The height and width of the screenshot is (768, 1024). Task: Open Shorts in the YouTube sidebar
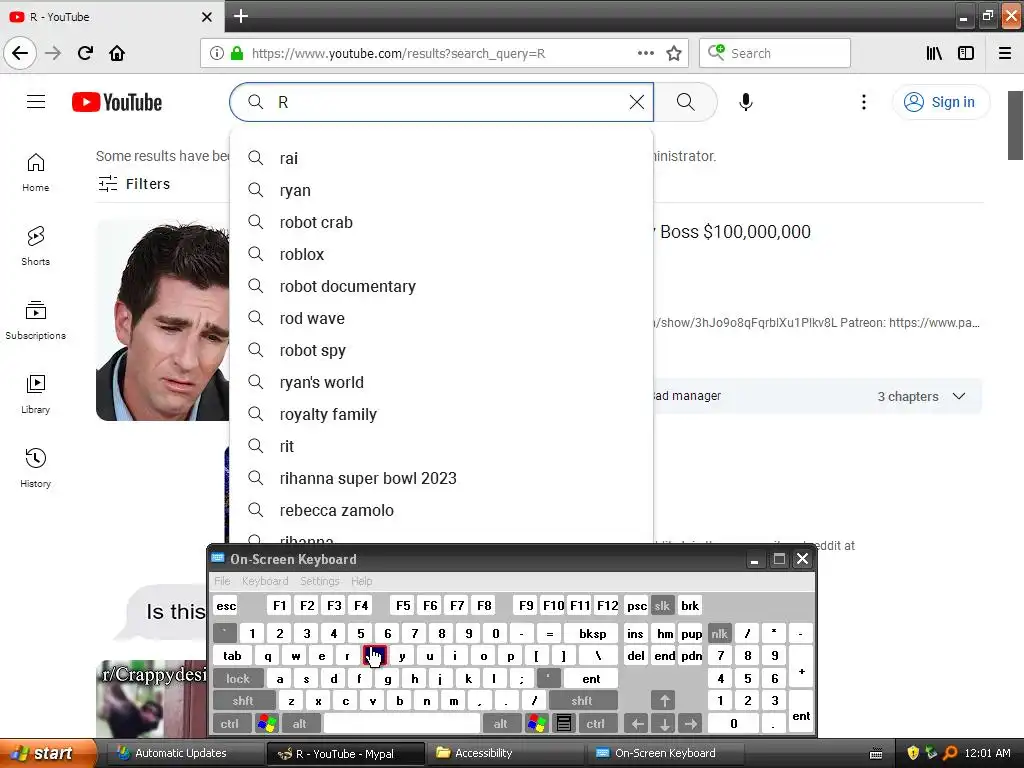(35, 246)
